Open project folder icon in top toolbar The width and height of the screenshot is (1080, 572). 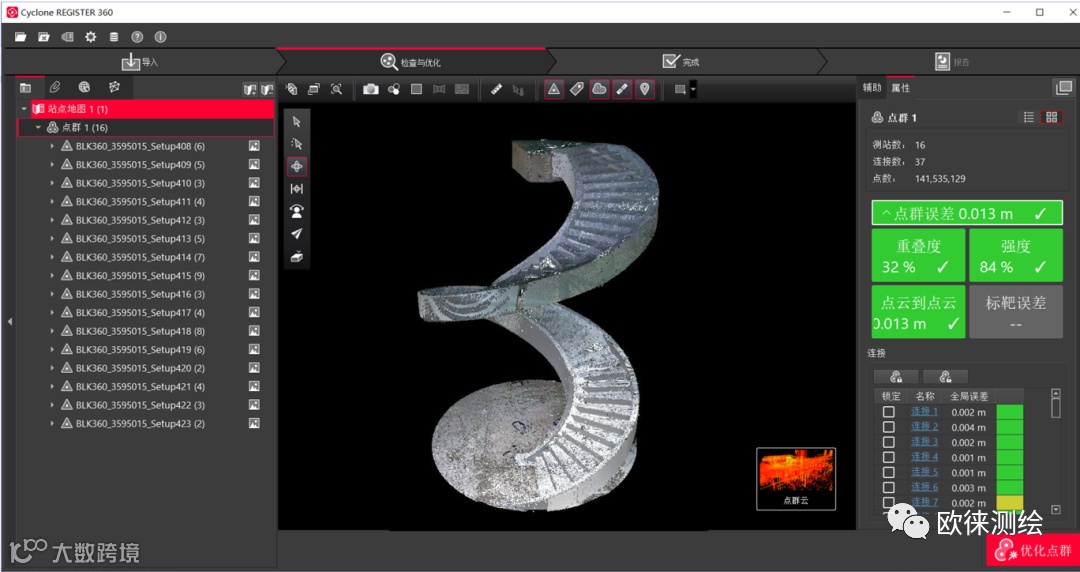click(x=21, y=37)
